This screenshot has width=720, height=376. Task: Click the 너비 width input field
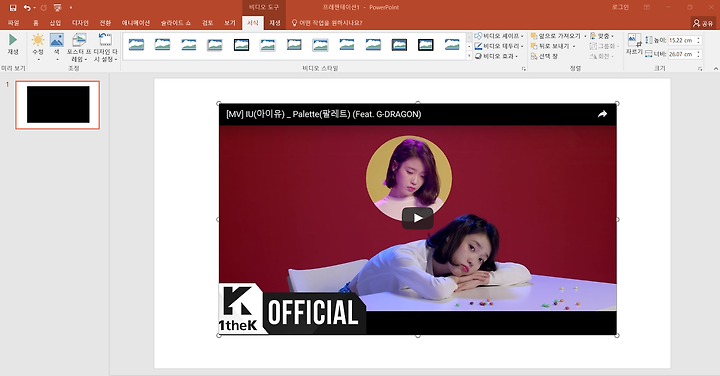(x=681, y=54)
